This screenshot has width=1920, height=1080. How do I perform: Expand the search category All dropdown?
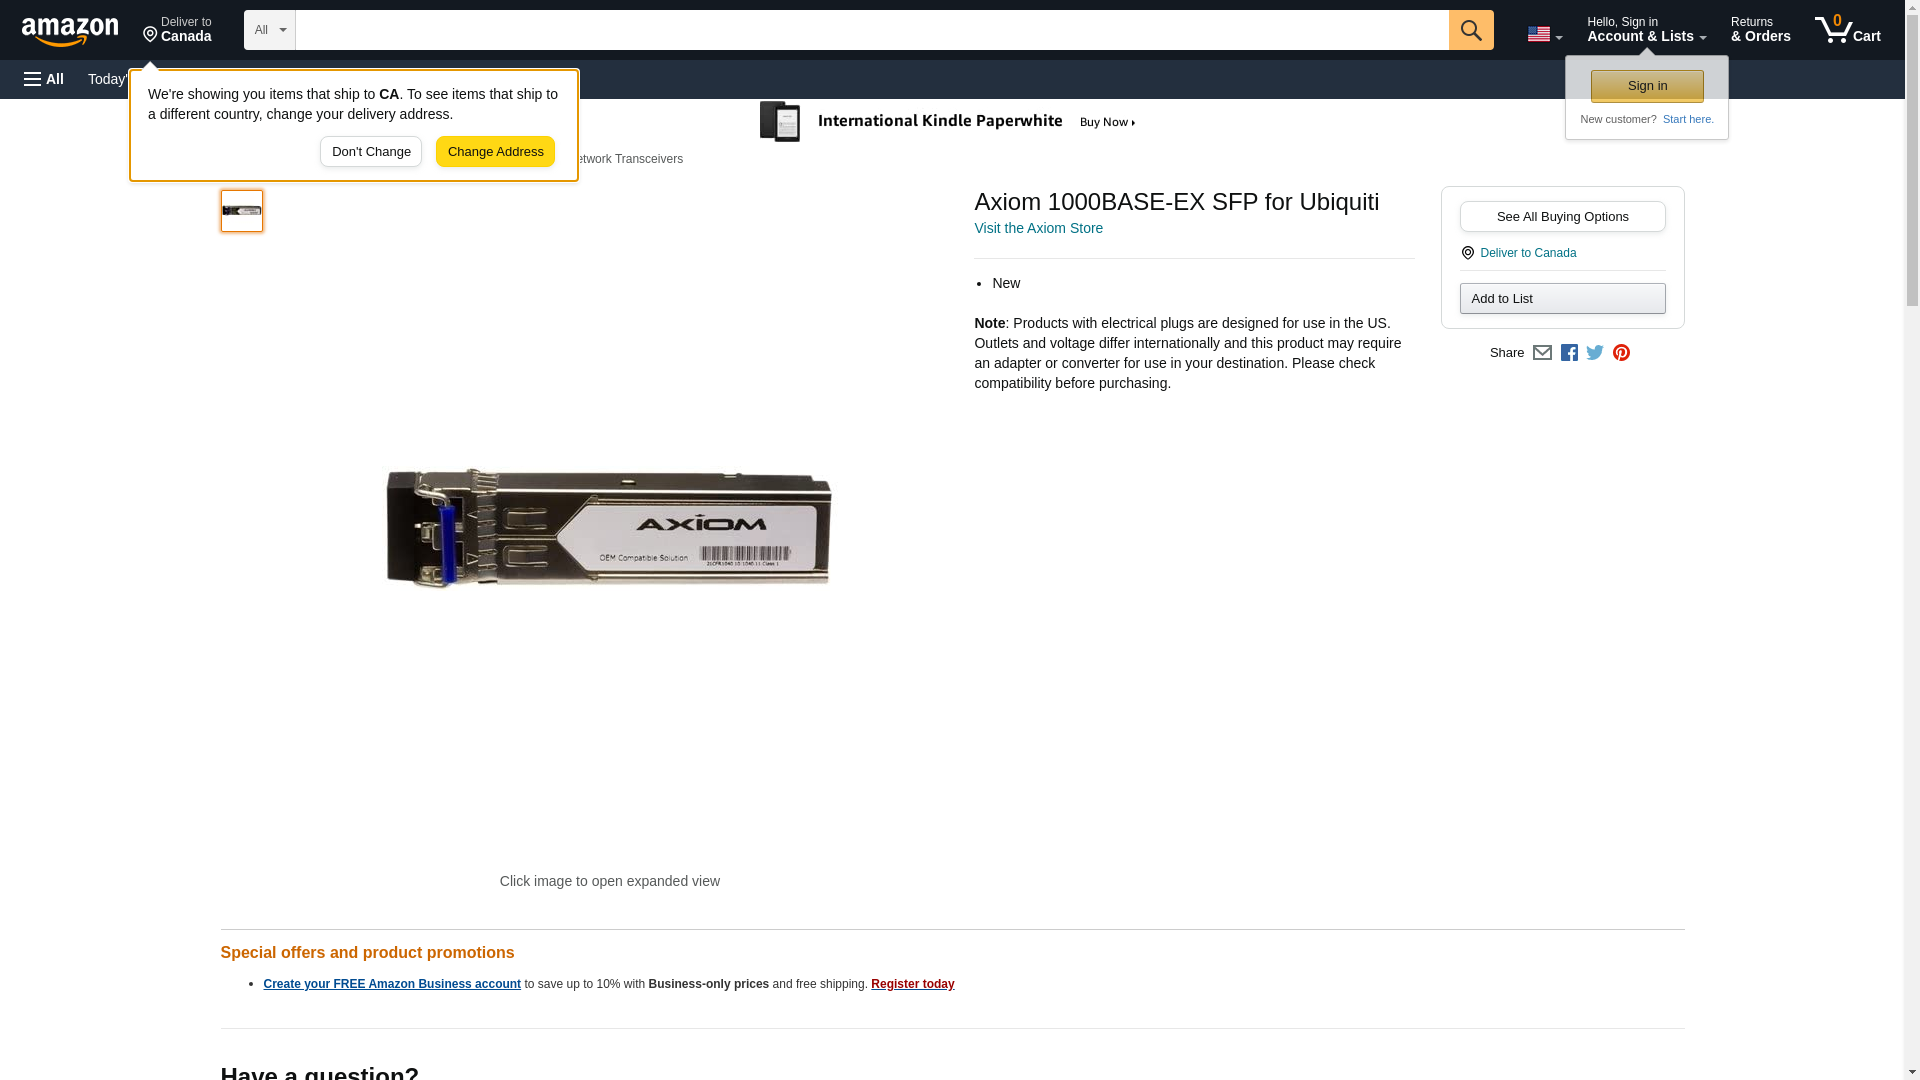(x=270, y=30)
